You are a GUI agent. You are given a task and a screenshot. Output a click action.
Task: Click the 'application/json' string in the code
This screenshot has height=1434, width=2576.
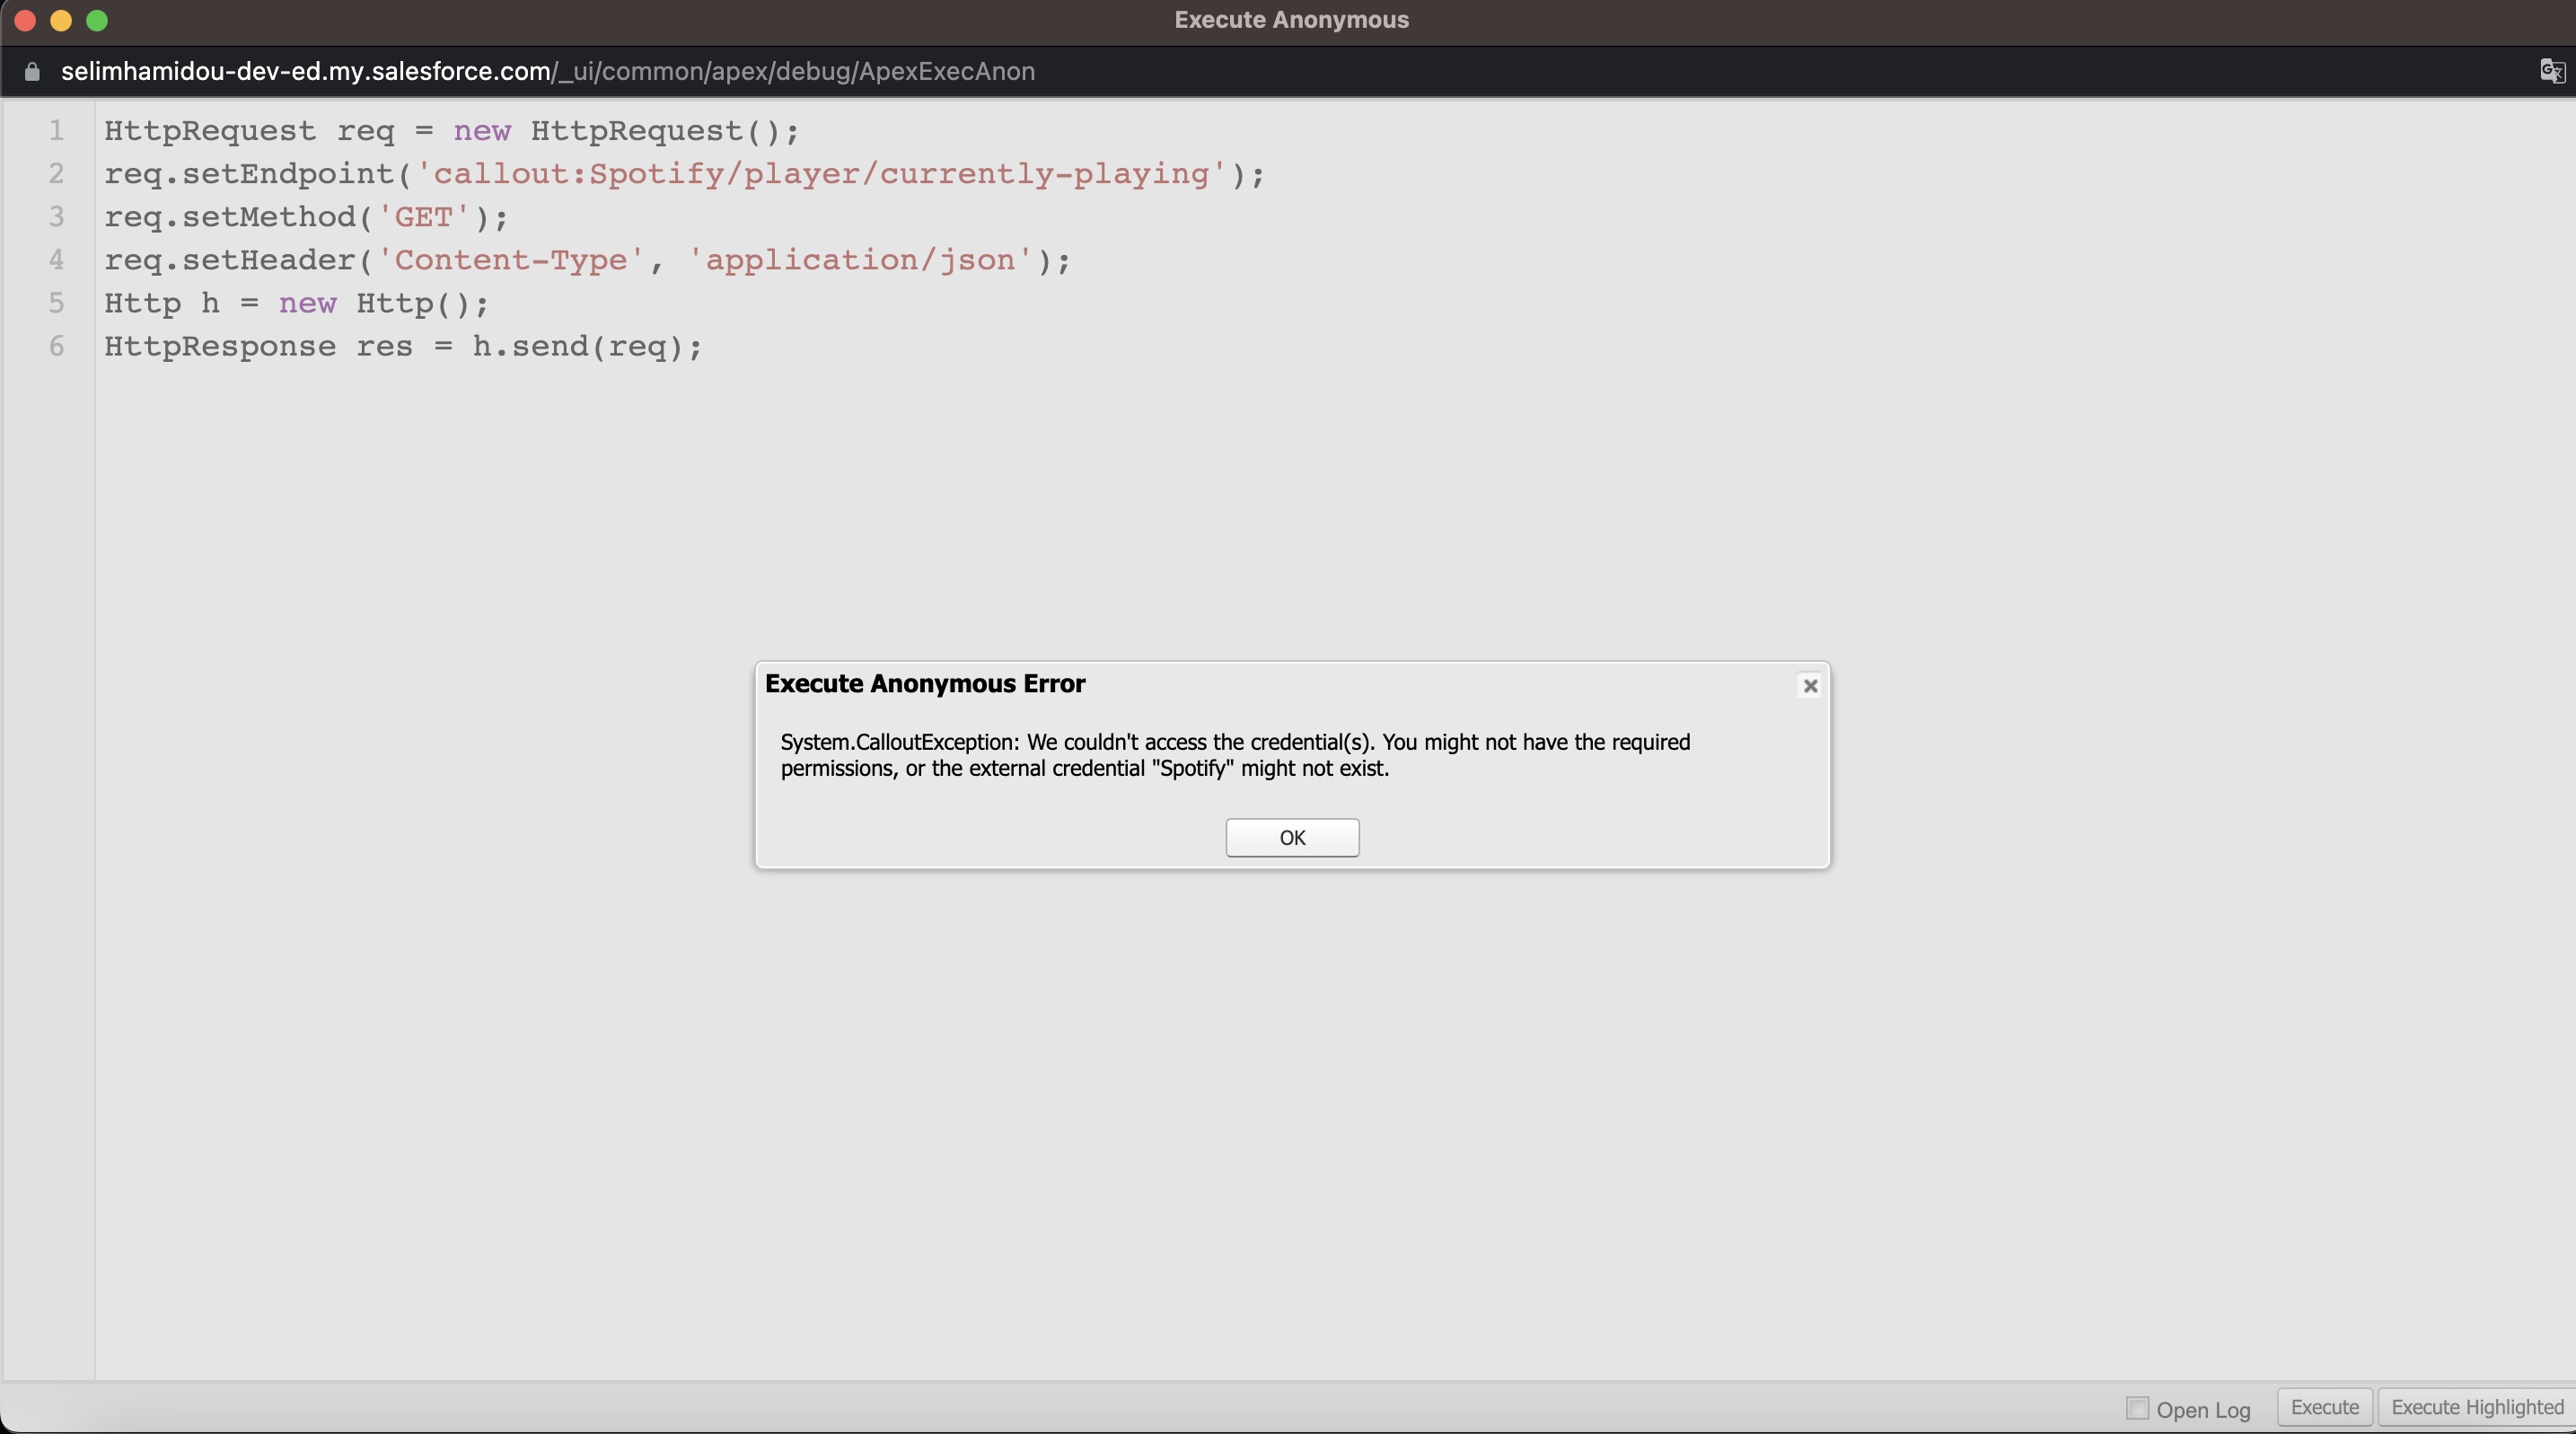point(860,260)
